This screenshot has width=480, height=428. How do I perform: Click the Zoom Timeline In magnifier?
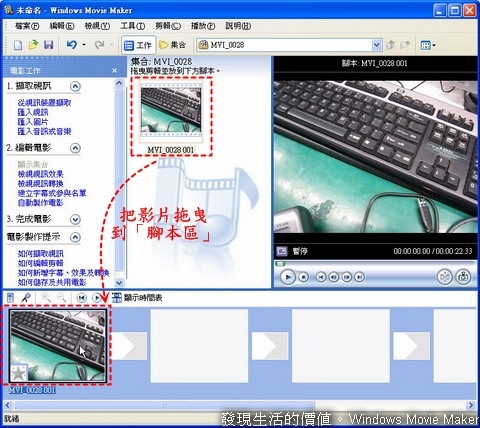tap(46, 298)
